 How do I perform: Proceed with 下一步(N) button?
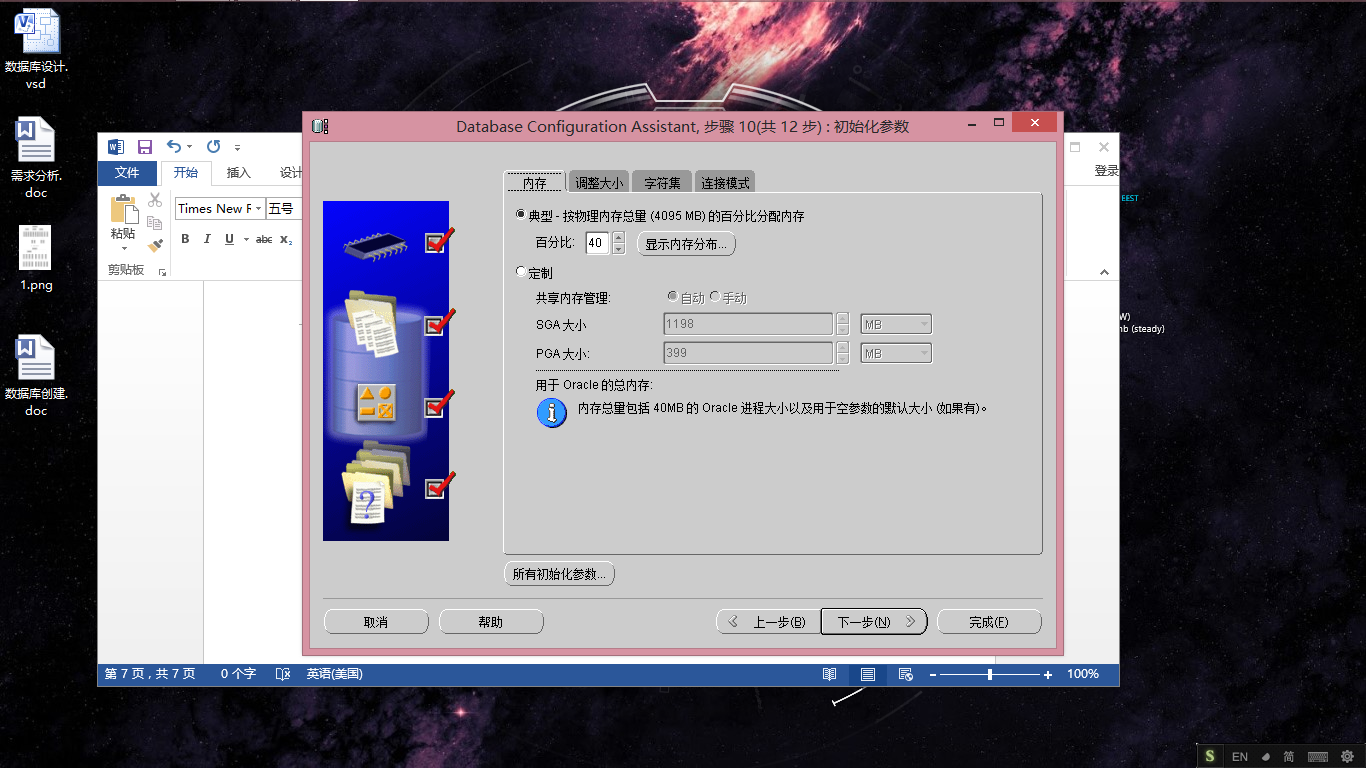coord(874,622)
